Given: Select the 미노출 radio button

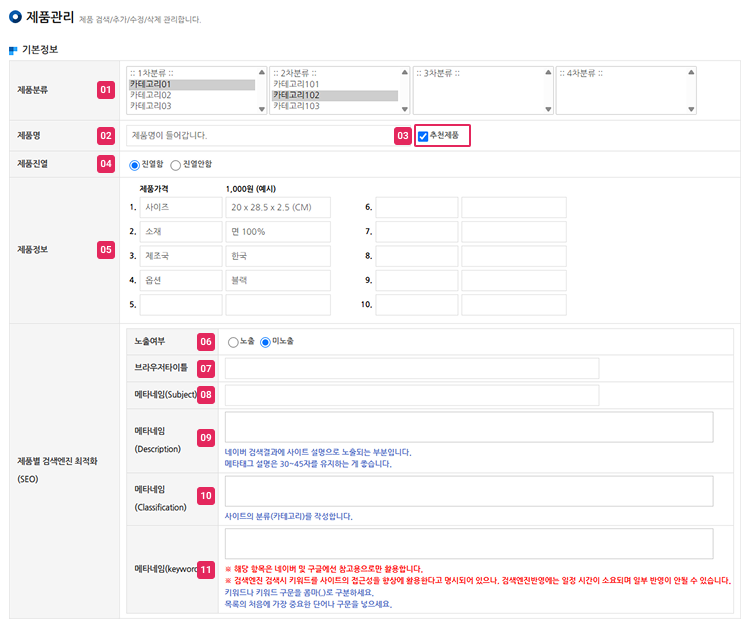Looking at the screenshot, I should pos(265,342).
